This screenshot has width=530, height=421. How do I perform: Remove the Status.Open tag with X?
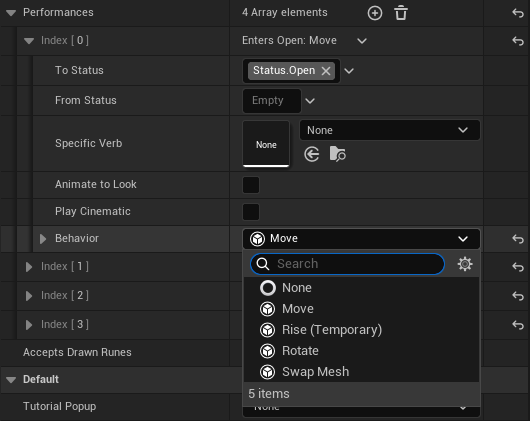326,71
